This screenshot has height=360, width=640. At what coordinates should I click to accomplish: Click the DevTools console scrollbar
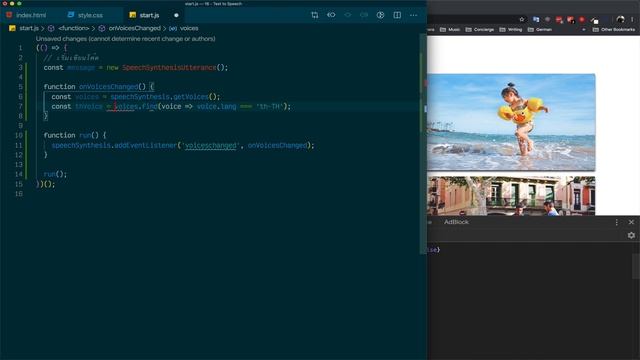636,266
